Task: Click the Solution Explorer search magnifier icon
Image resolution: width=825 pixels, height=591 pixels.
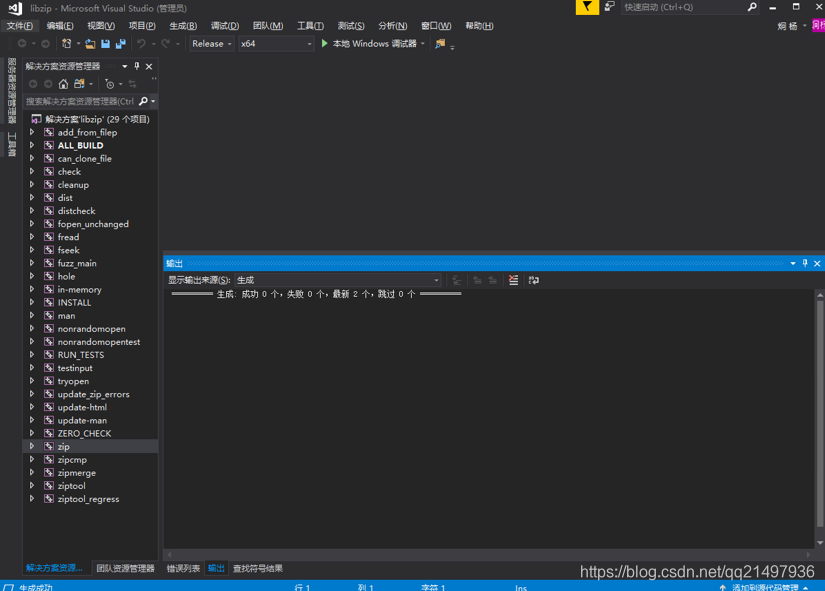Action: [143, 101]
